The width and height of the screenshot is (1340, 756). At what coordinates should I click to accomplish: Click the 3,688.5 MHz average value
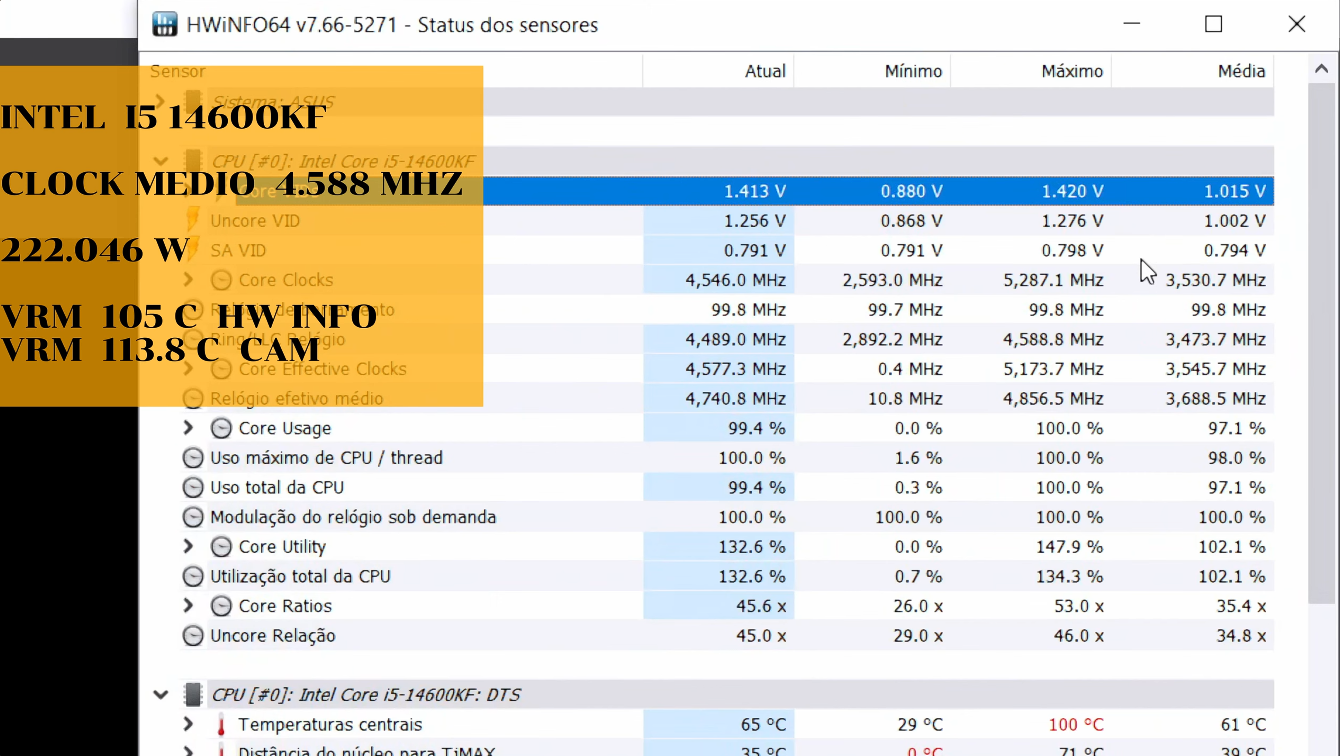tap(1216, 399)
